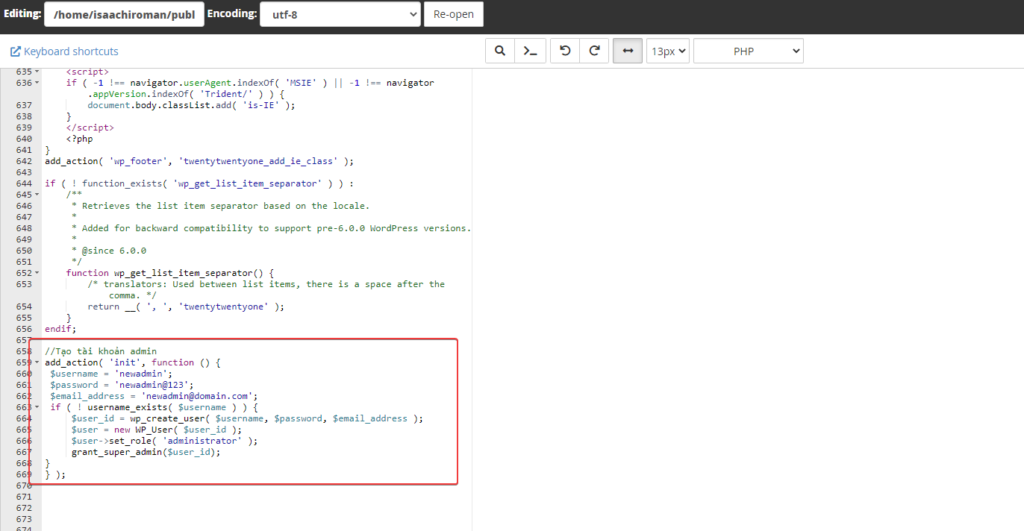Click empty line 671 in editor
This screenshot has height=531, width=1024.
[256, 497]
